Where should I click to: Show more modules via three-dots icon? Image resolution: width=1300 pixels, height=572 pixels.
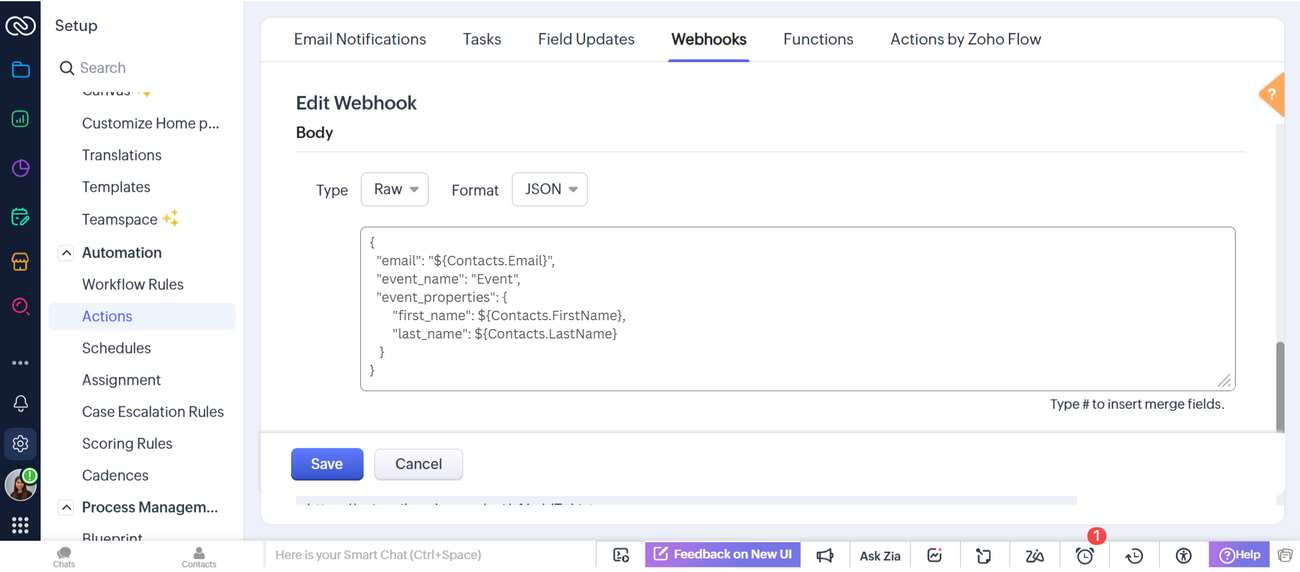[x=20, y=363]
